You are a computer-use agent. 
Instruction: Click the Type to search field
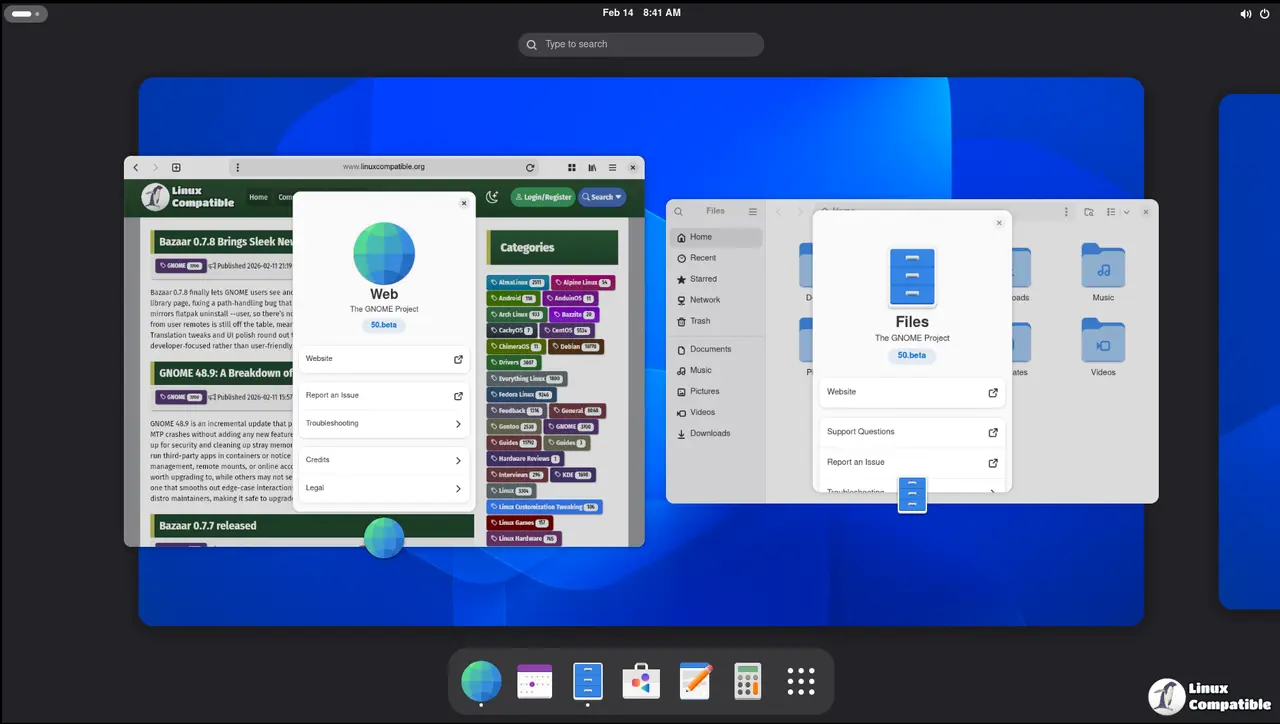point(641,44)
